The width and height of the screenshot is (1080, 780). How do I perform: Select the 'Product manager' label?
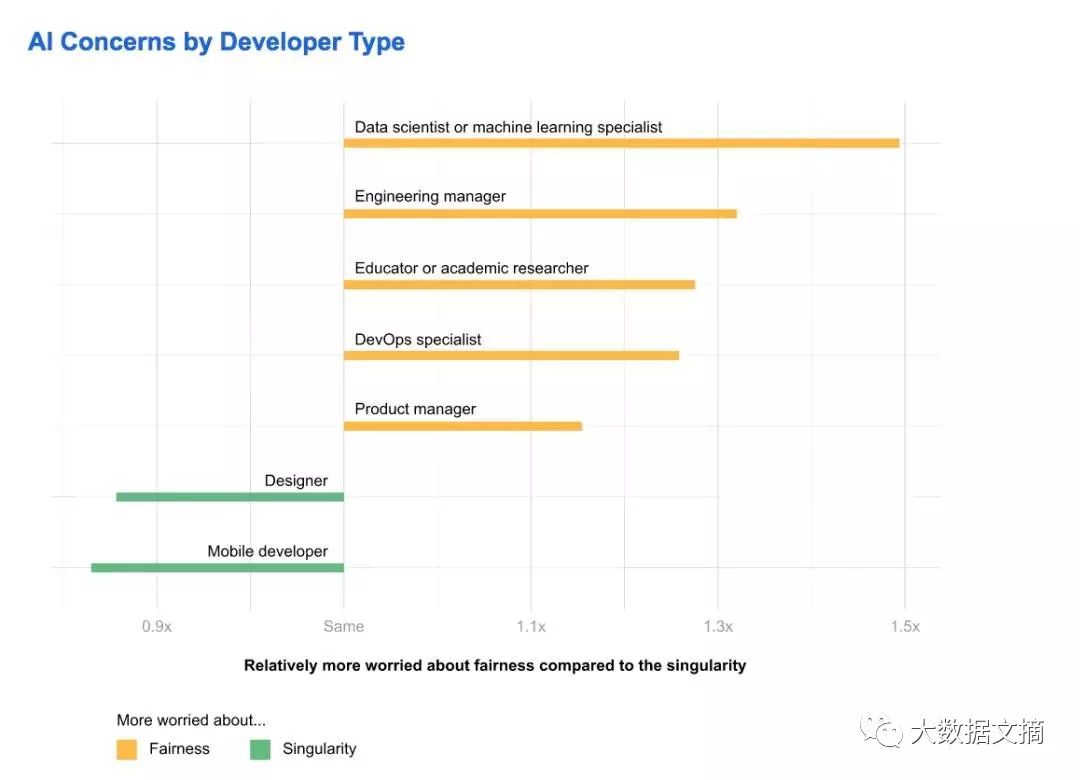415,409
